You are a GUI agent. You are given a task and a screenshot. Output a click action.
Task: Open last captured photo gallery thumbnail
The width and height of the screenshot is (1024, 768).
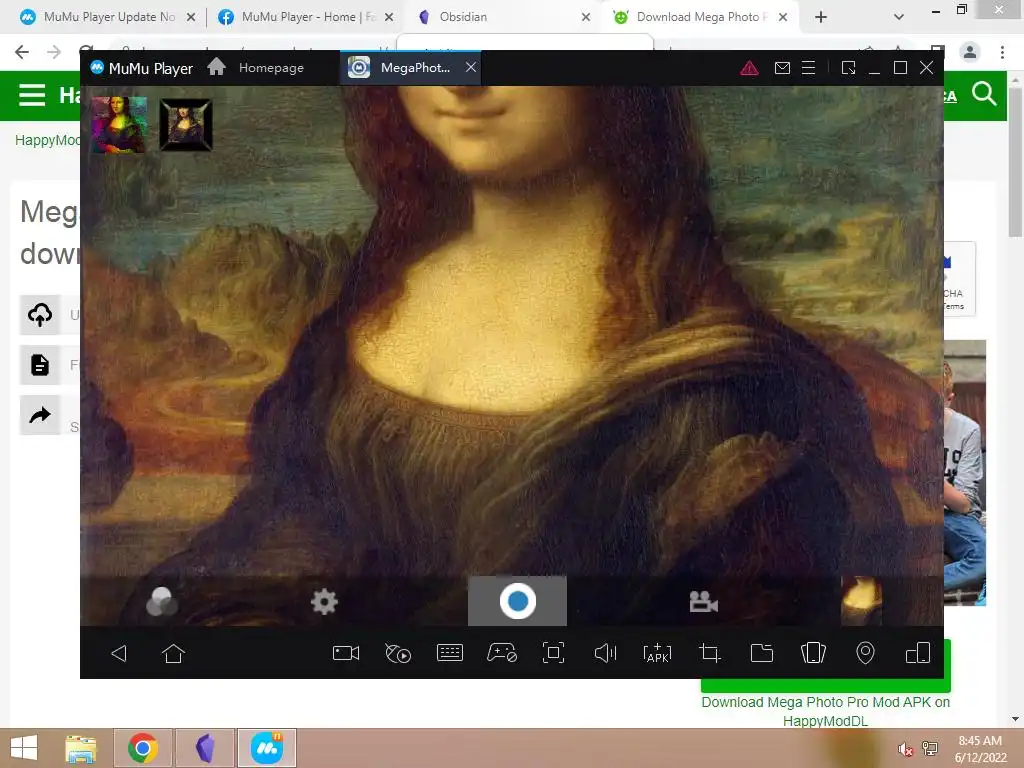861,601
